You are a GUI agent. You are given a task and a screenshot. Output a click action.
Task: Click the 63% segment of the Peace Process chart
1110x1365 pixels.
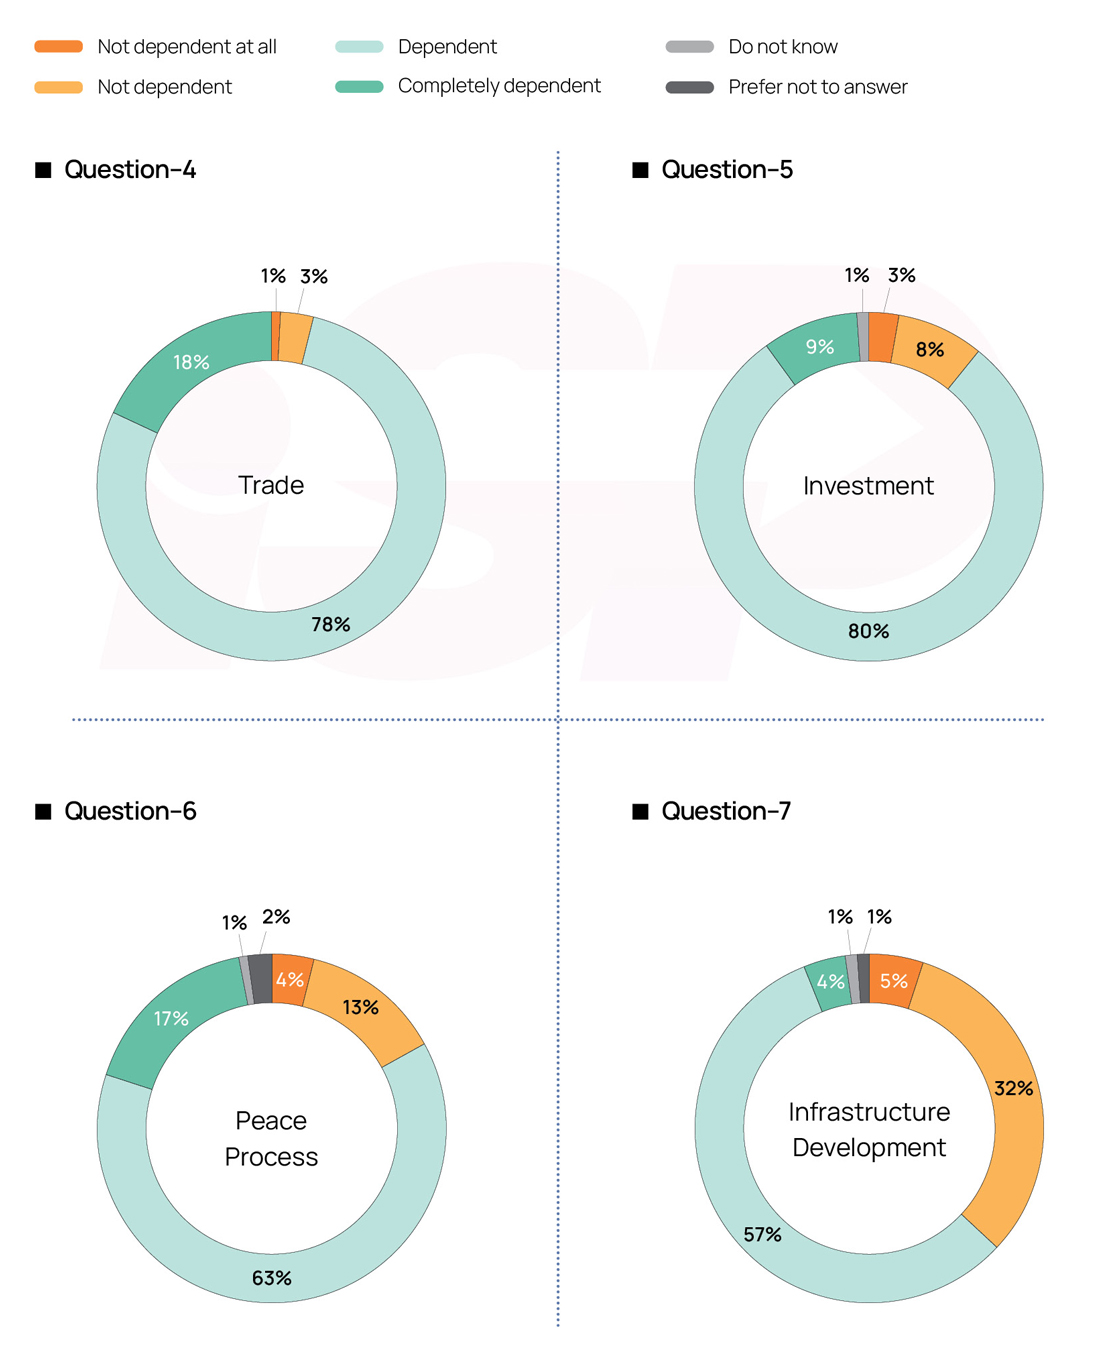[271, 1278]
